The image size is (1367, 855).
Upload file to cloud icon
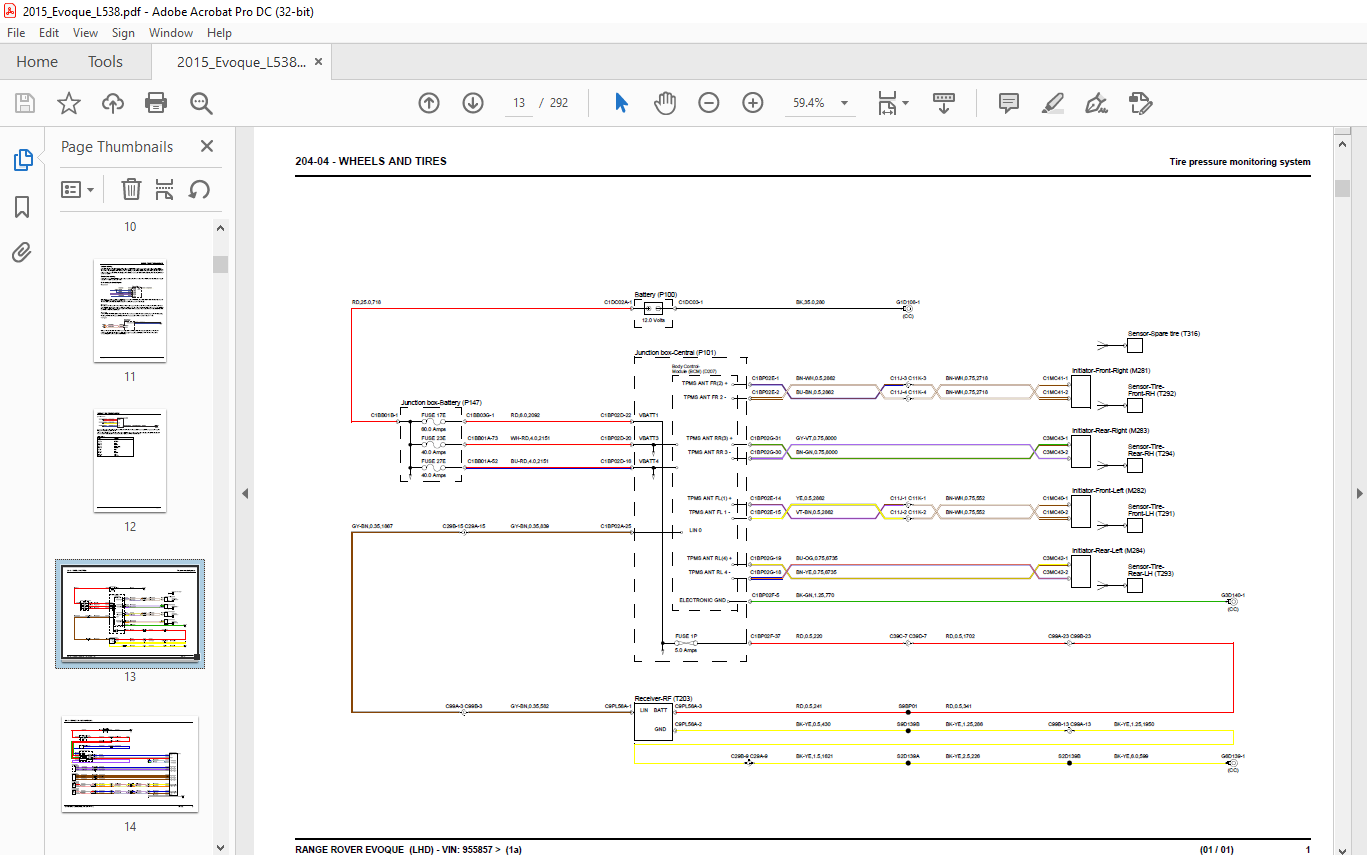113,103
